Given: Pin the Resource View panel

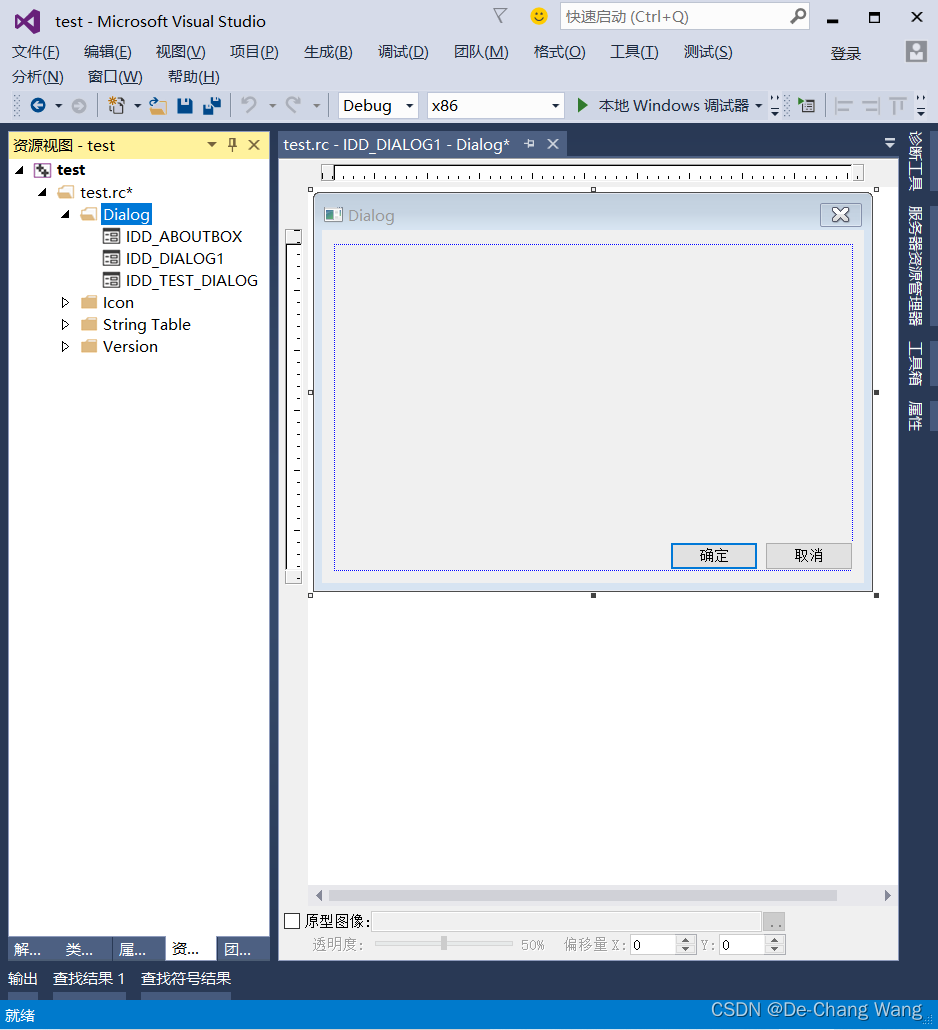Looking at the screenshot, I should coord(233,145).
